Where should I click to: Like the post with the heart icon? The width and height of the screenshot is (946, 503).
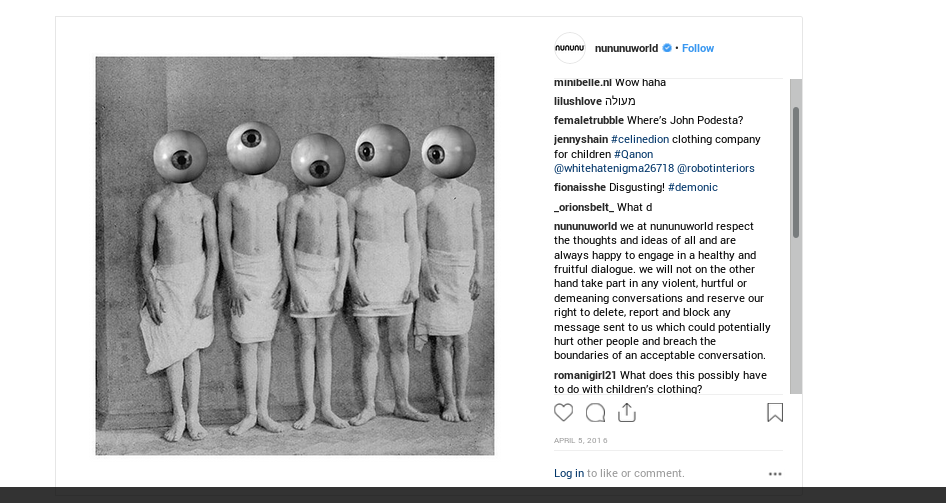coord(563,413)
